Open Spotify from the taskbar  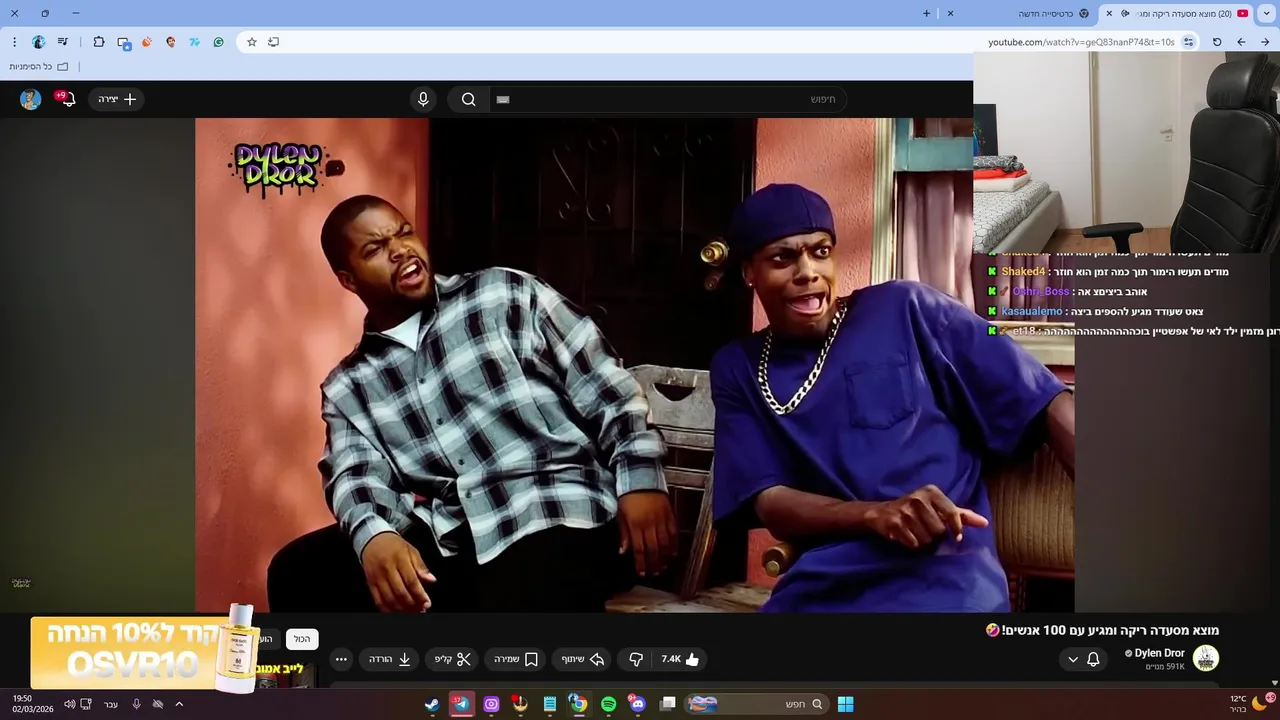[609, 704]
